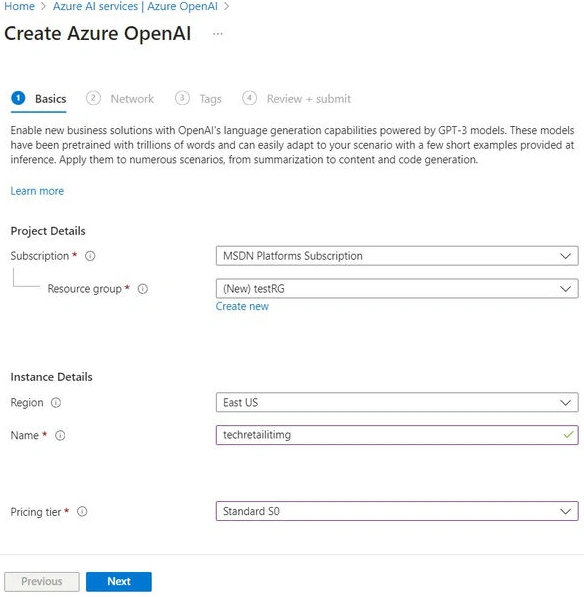Expand the Subscription dropdown
The width and height of the screenshot is (584, 597).
(x=397, y=256)
